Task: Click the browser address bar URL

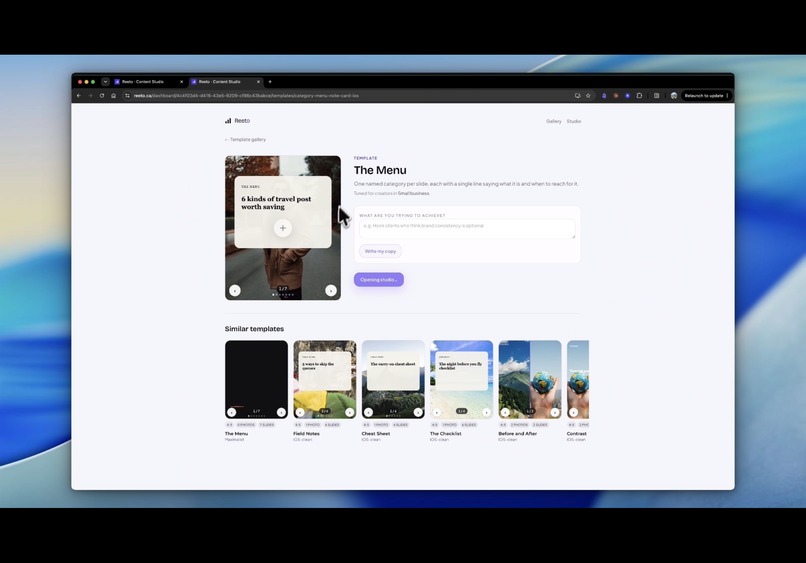Action: [246, 96]
